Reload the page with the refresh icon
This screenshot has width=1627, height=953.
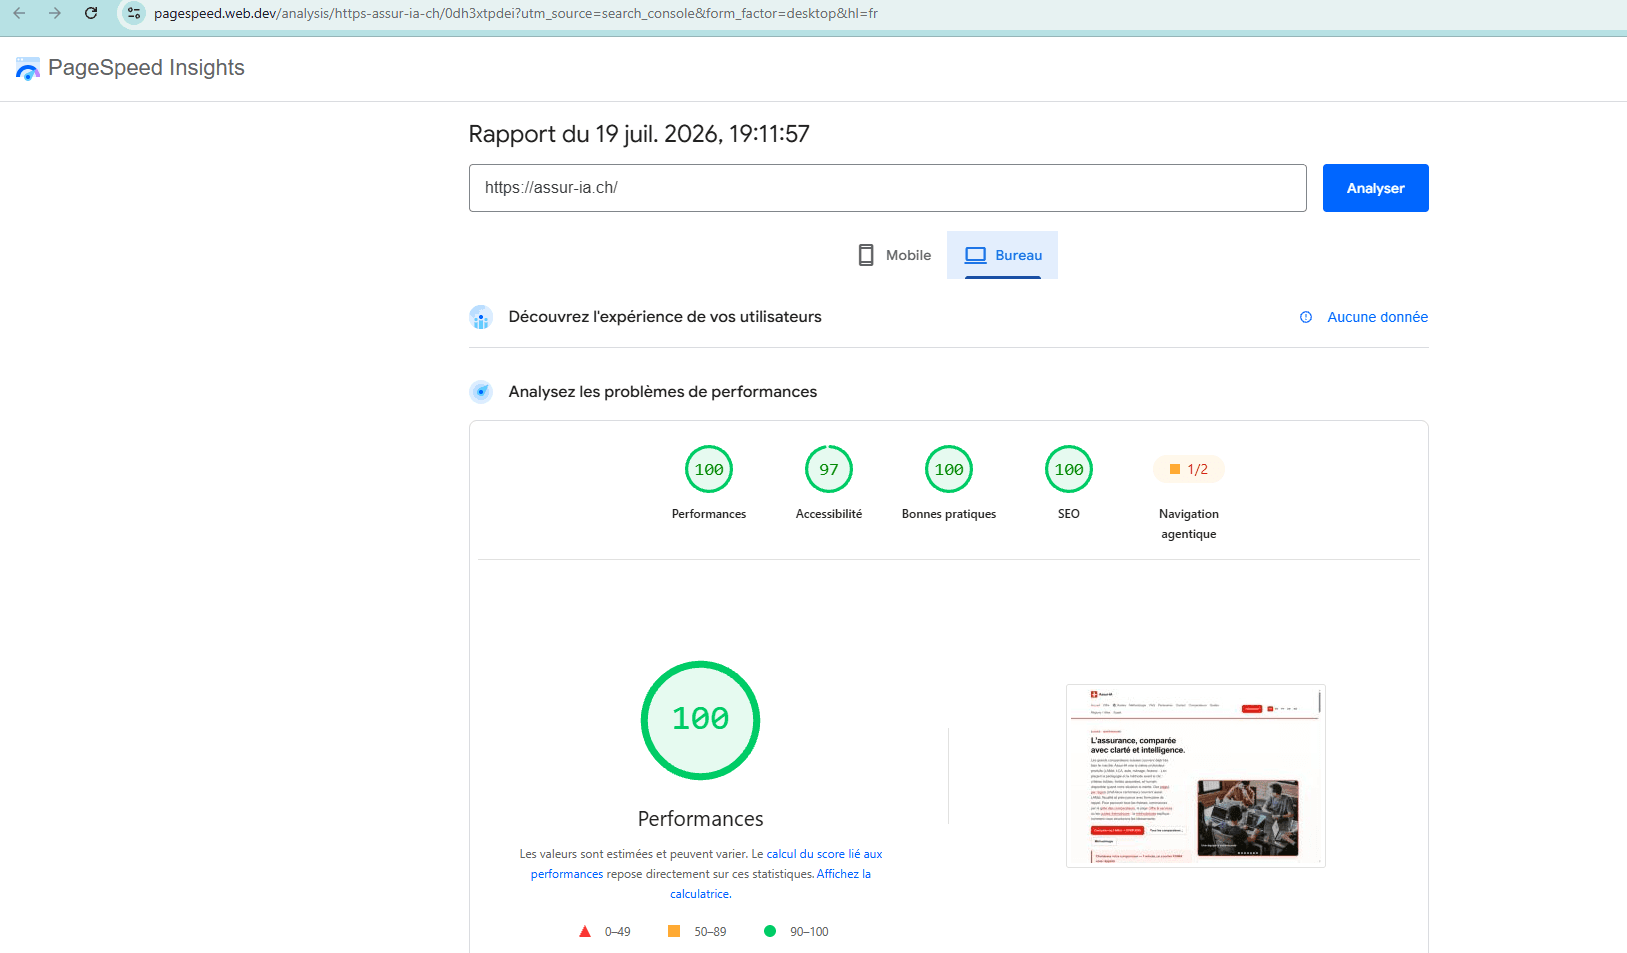91,13
